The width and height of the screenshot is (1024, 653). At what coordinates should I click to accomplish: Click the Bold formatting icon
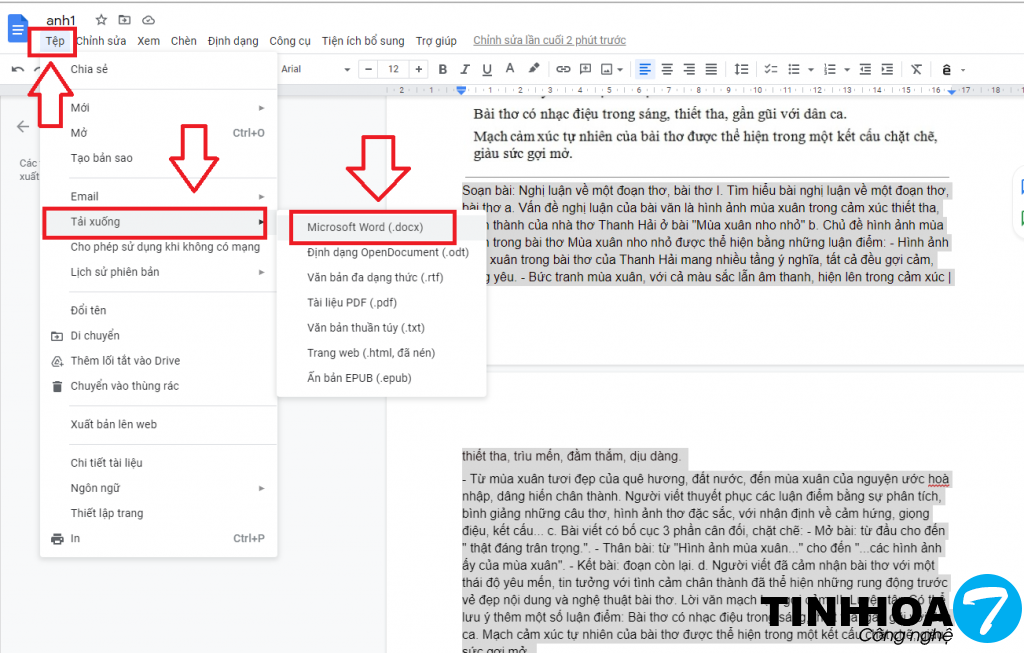[442, 69]
